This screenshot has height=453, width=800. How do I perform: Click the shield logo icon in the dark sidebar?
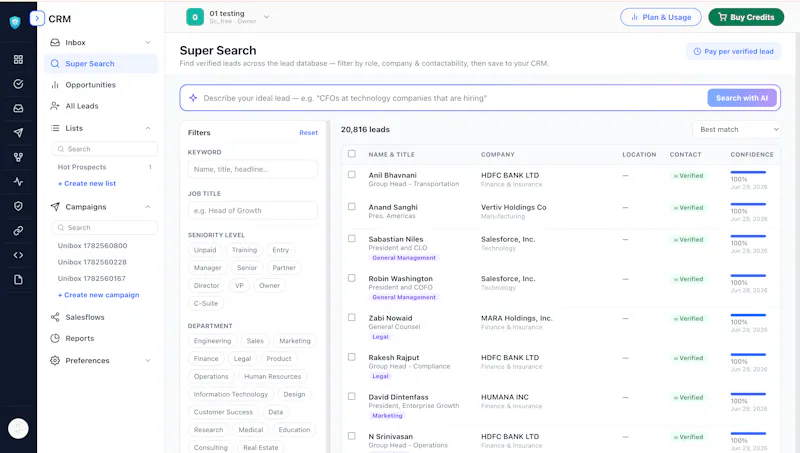pos(15,22)
